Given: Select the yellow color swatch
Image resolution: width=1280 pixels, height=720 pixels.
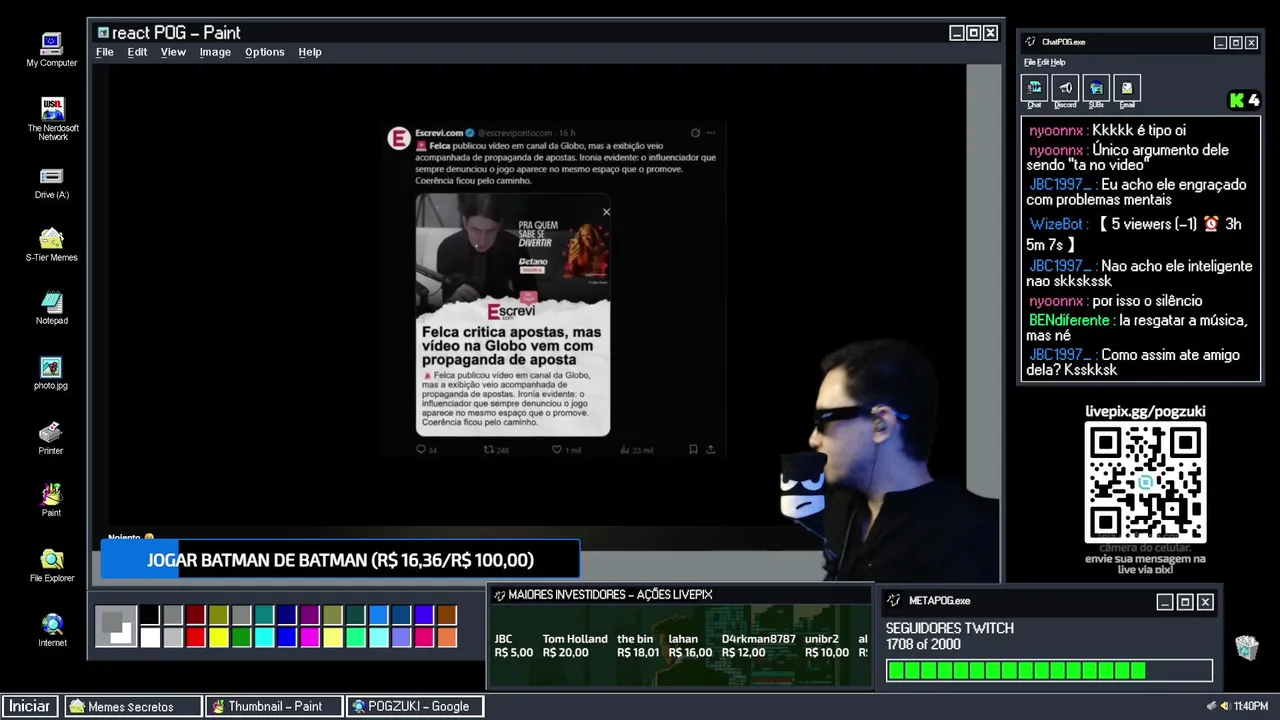Looking at the screenshot, I should [218, 637].
